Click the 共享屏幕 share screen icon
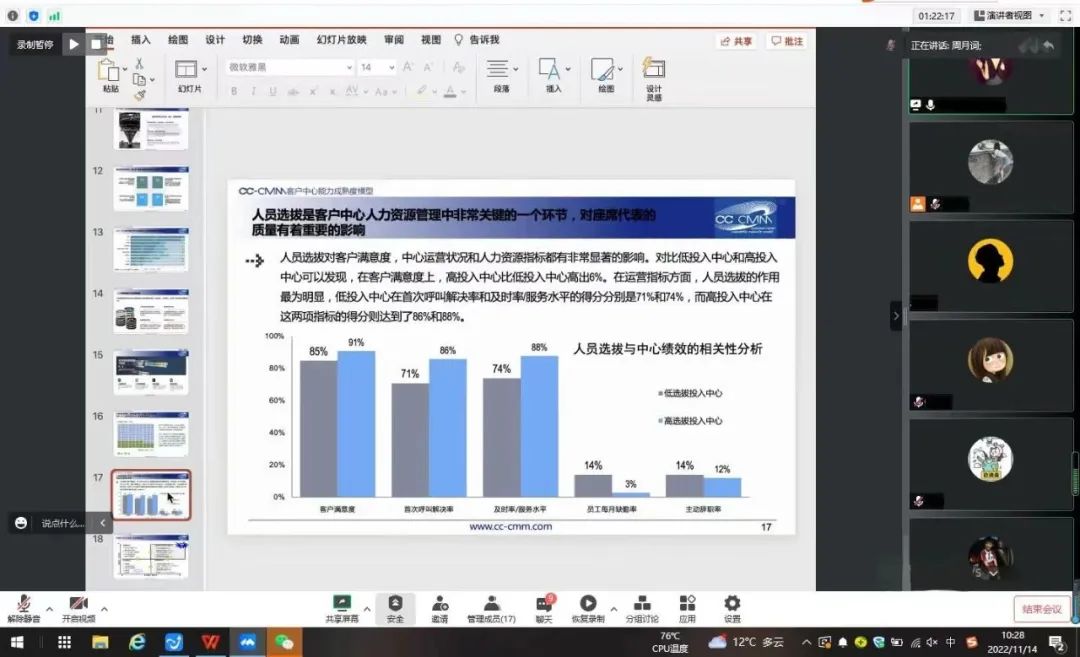 342,609
